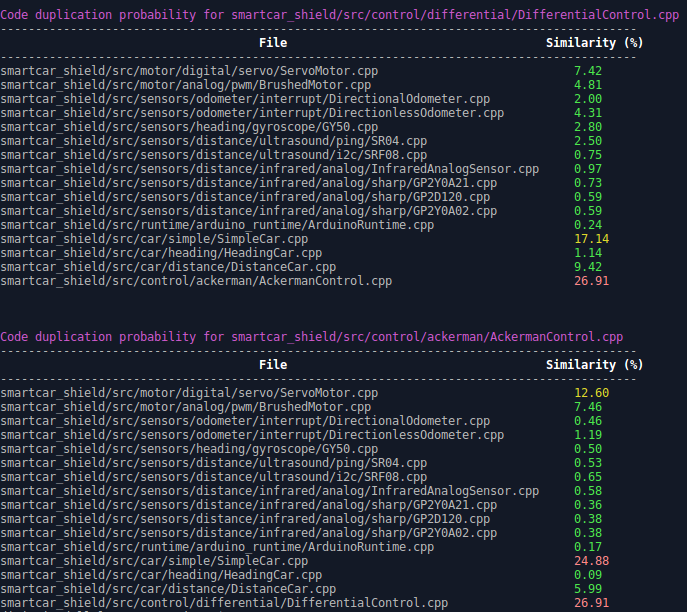The height and width of the screenshot is (612, 687).
Task: Click the 0.97 similarity value
Action: coord(588,169)
